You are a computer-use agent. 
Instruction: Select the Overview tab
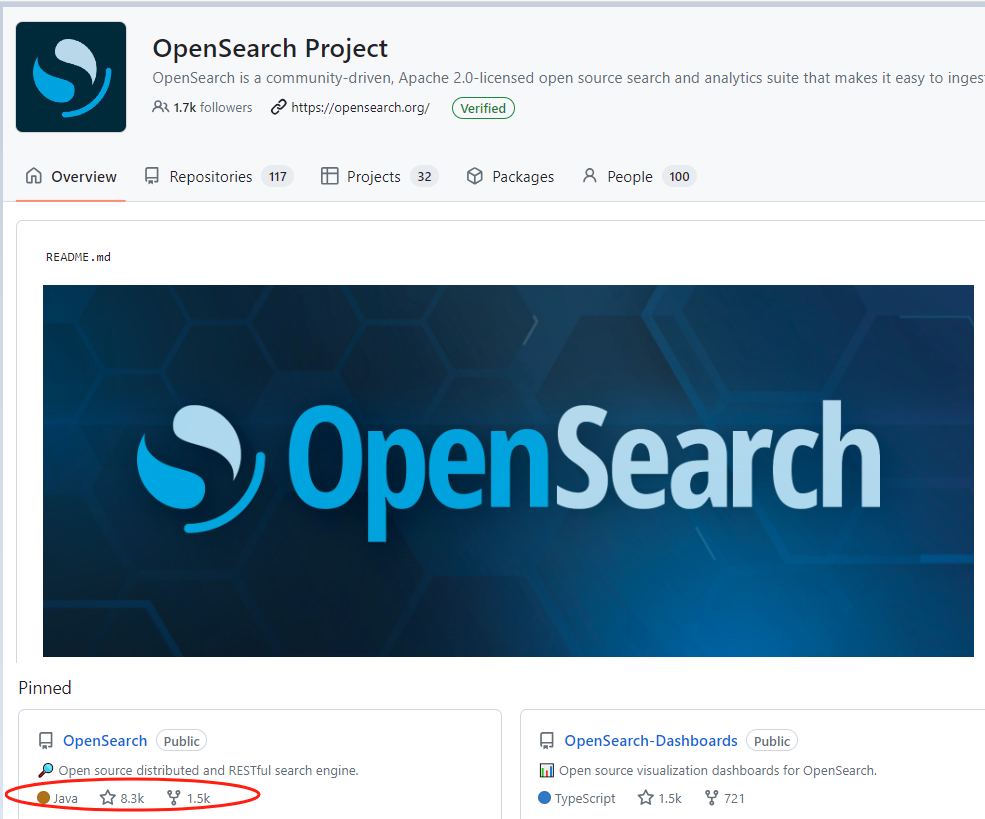click(71, 176)
